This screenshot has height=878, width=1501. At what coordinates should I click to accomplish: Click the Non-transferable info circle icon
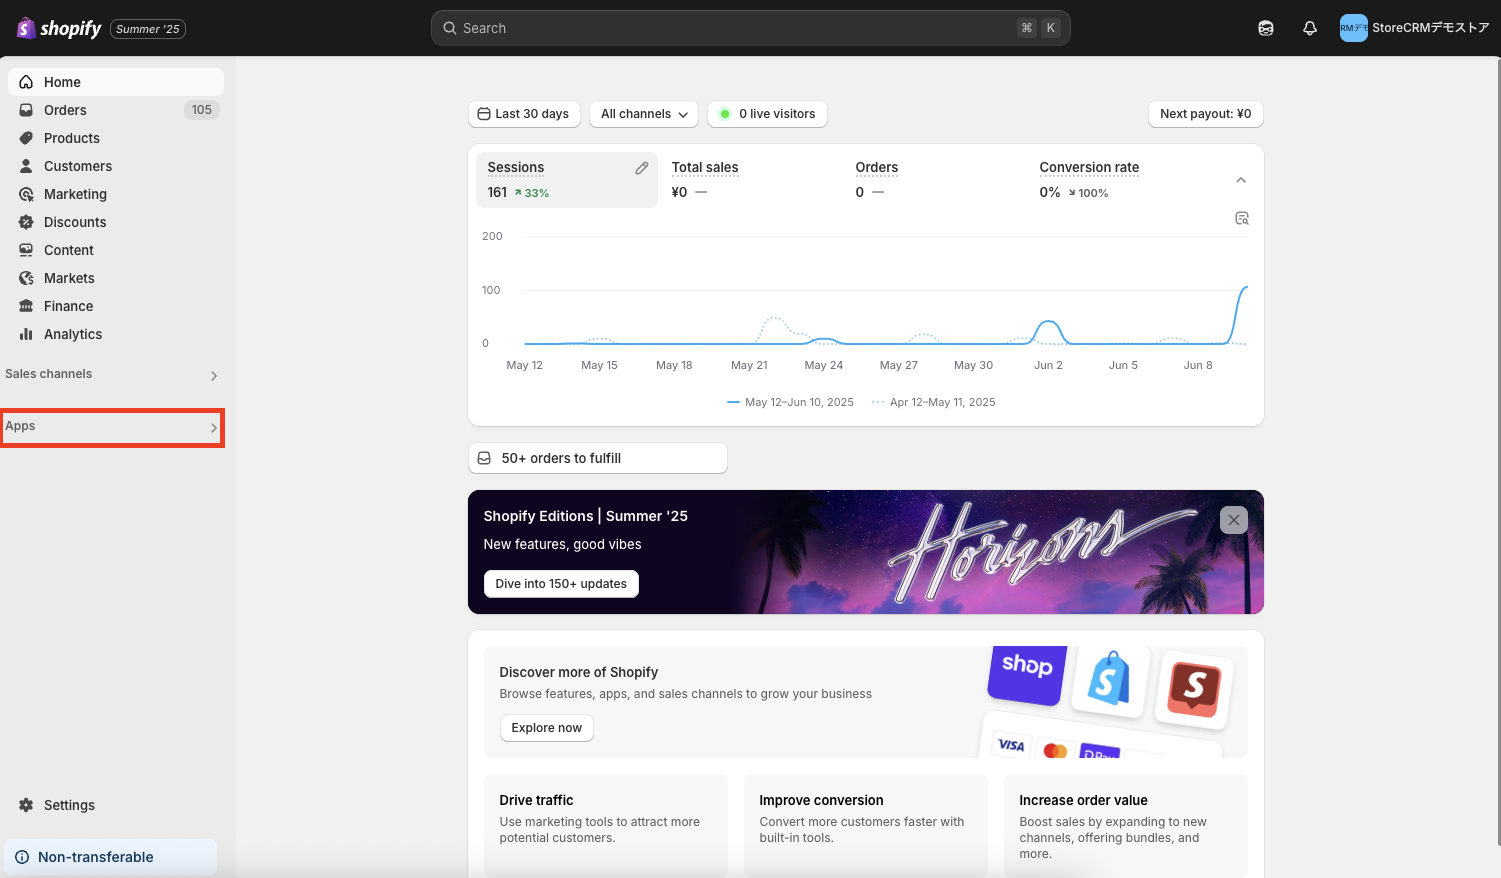coord(22,857)
